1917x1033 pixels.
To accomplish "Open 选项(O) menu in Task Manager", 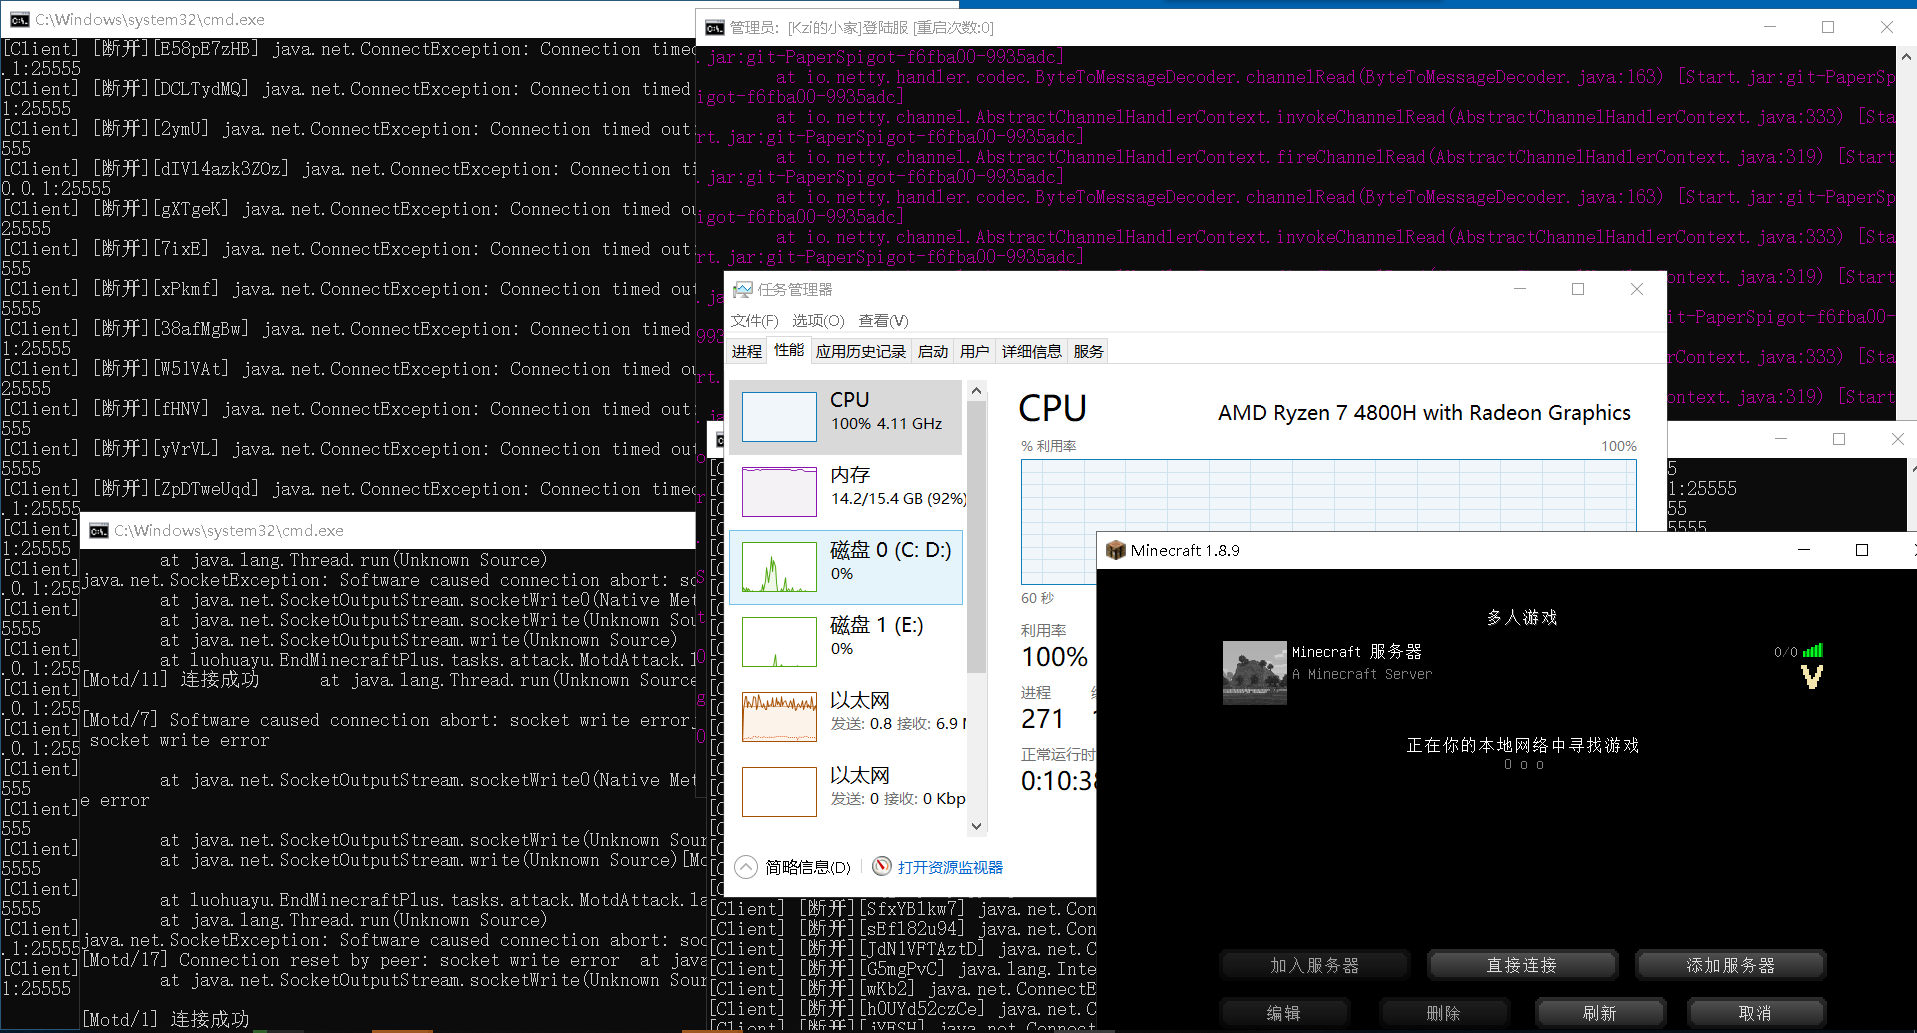I will click(818, 321).
